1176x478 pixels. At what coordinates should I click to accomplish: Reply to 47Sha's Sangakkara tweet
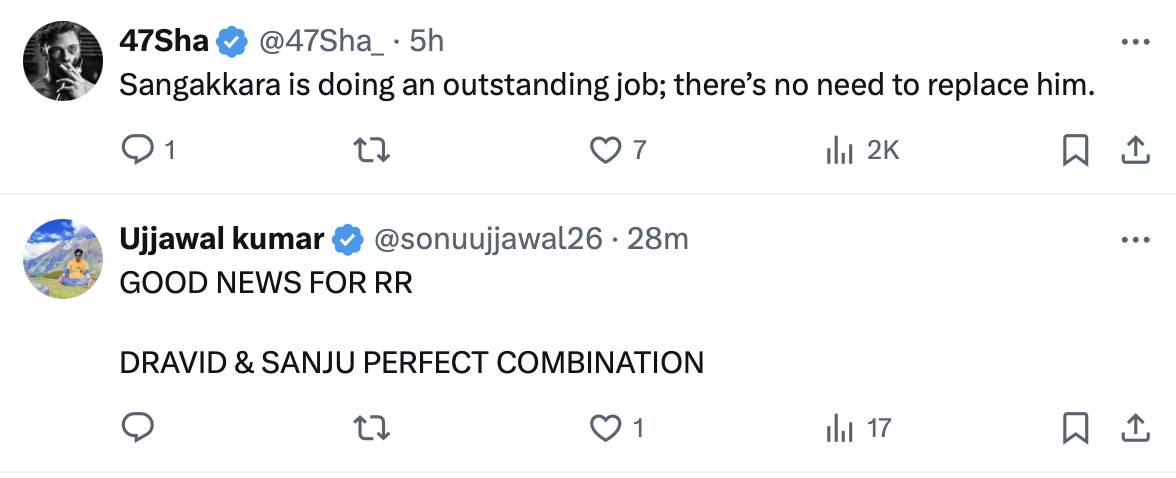[136, 150]
